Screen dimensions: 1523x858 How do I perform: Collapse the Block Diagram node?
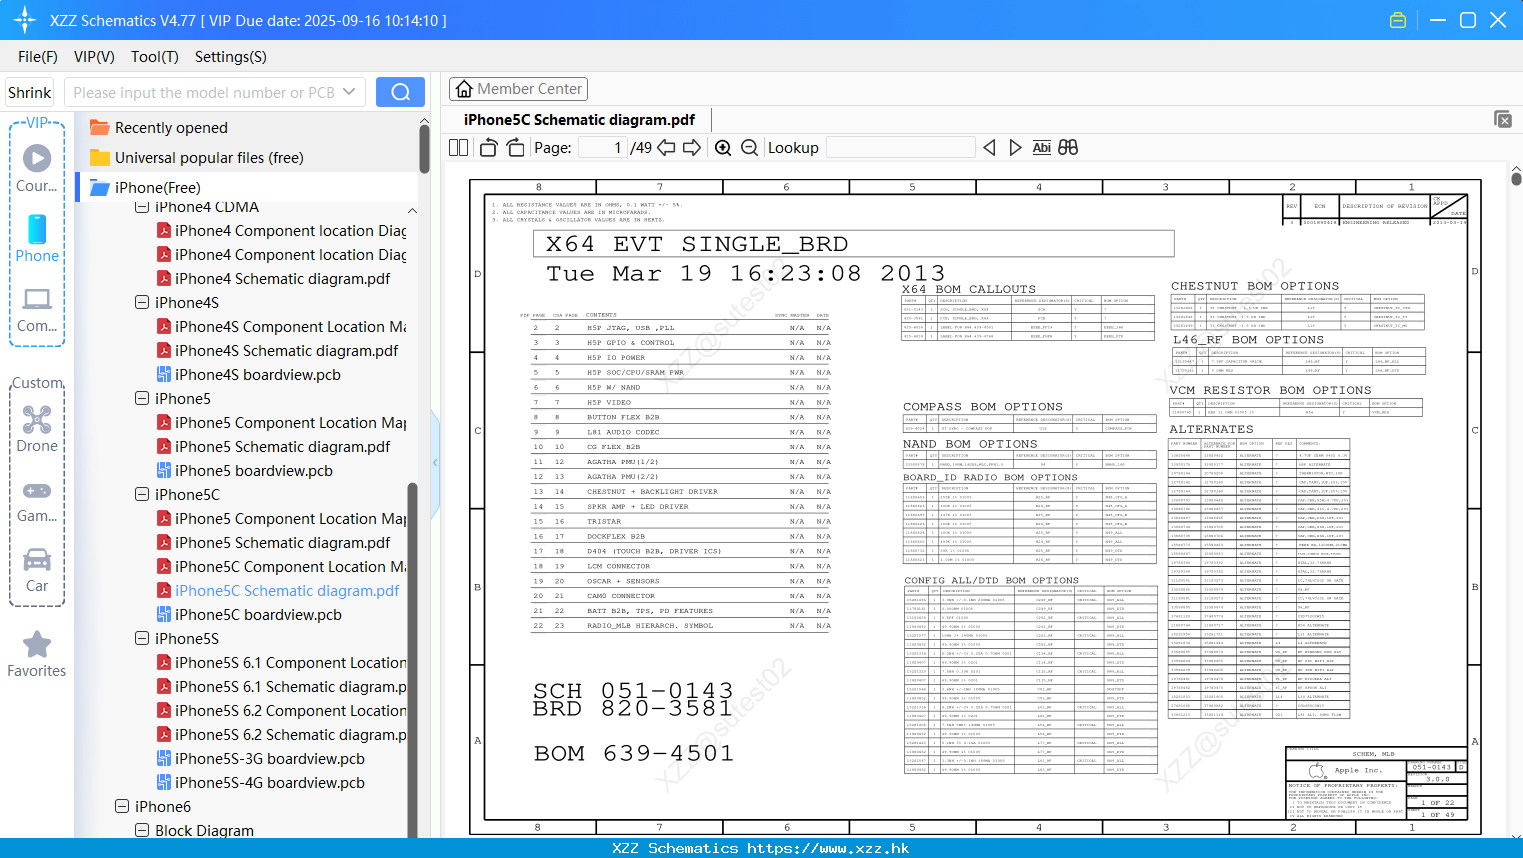point(142,830)
